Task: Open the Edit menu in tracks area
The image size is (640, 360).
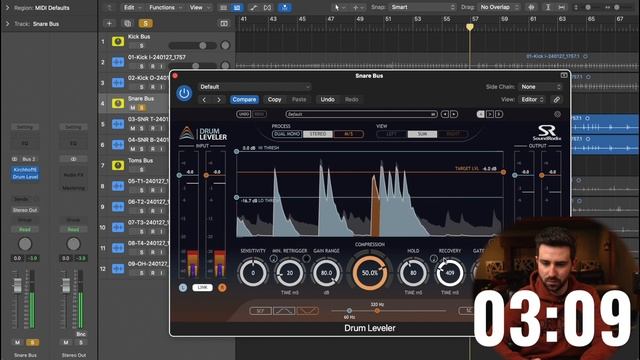Action: click(132, 7)
